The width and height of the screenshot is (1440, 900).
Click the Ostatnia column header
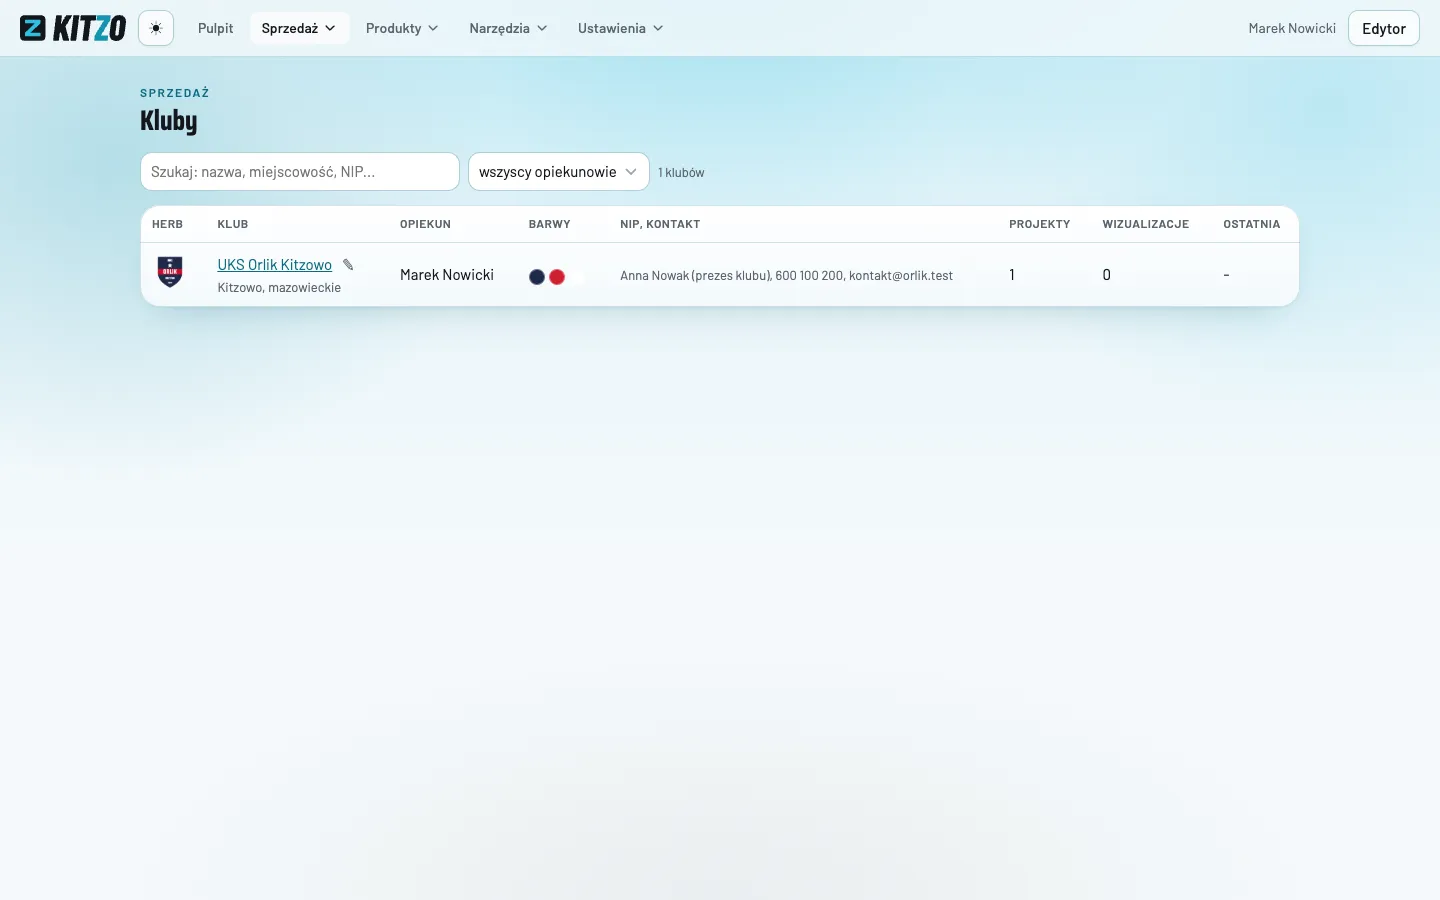(1252, 224)
